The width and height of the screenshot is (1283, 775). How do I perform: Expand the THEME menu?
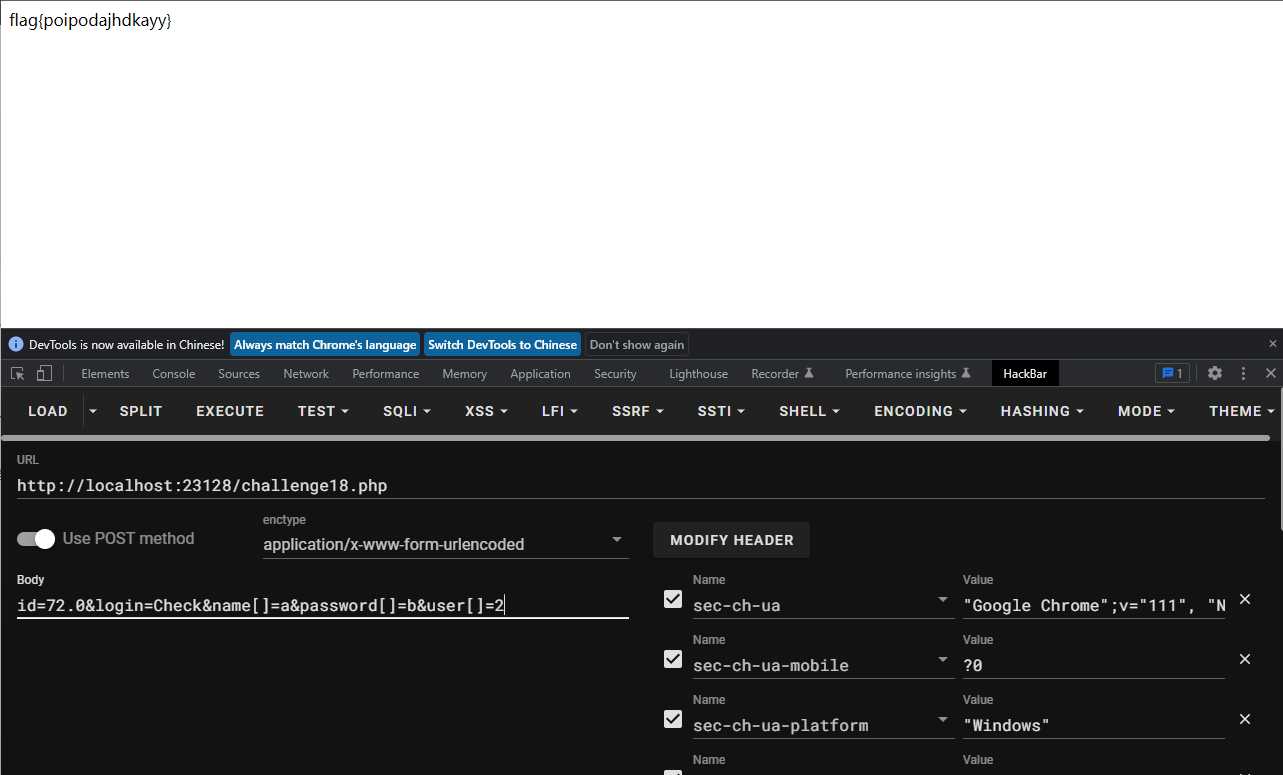[x=1242, y=411]
